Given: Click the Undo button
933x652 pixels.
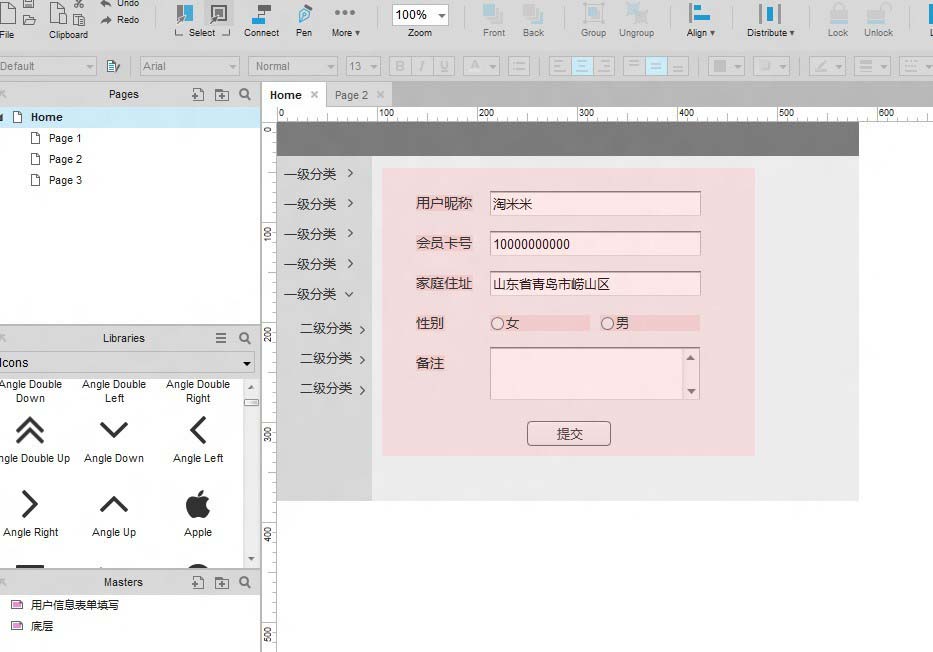Looking at the screenshot, I should [120, 4].
